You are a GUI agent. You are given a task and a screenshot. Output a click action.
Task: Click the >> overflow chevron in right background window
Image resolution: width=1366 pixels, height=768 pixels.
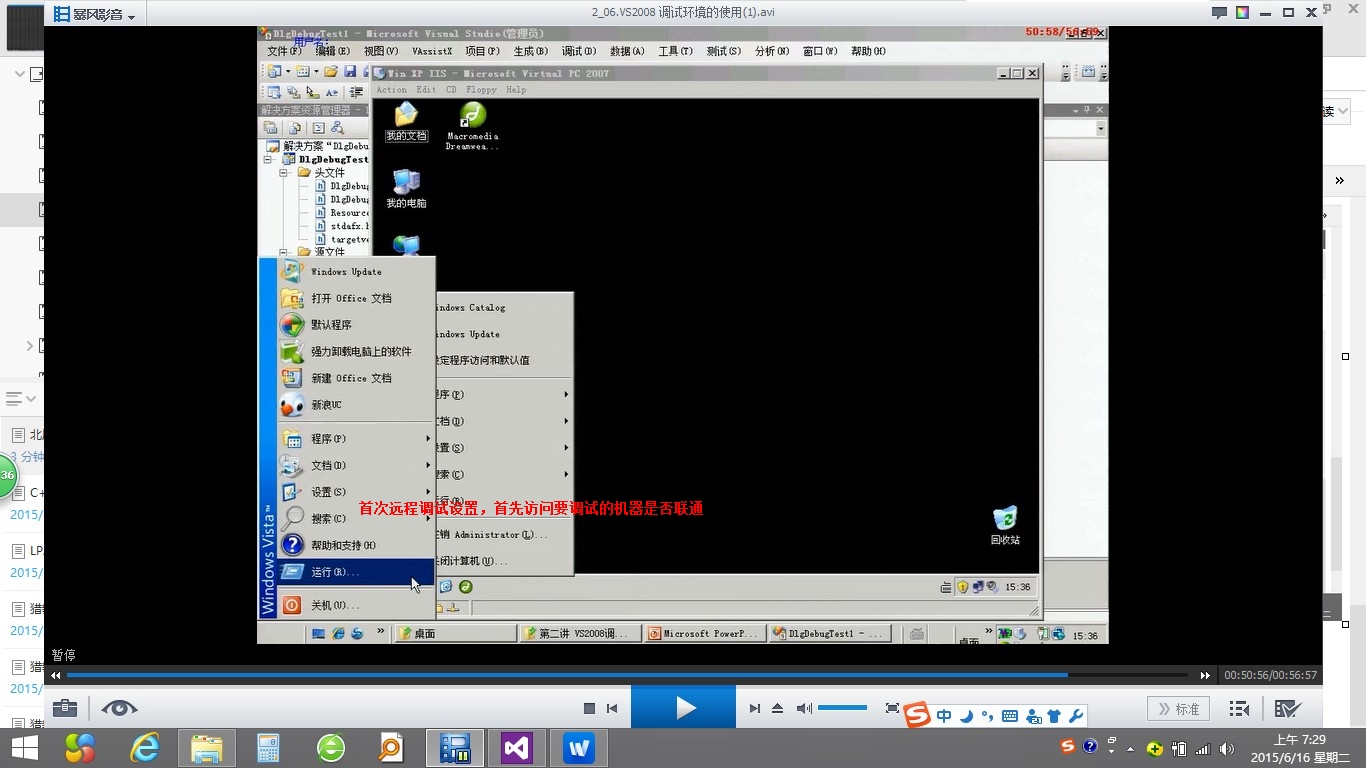click(1340, 181)
